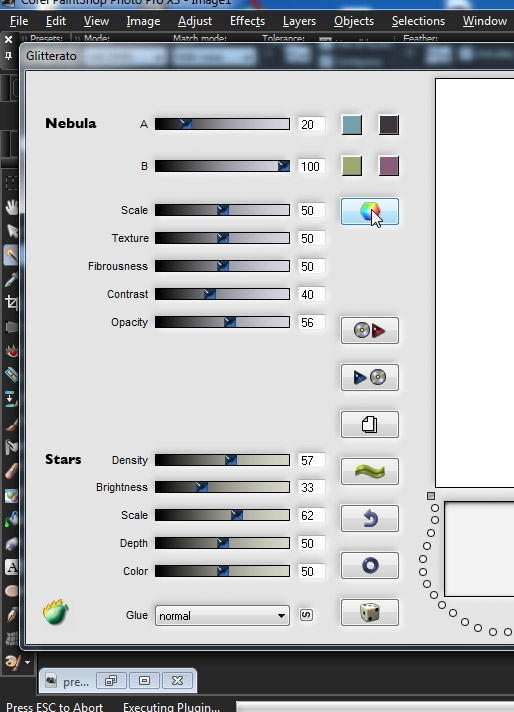Viewport: 514px width, 712px height.
Task: Click the green wave button
Action: click(x=370, y=471)
